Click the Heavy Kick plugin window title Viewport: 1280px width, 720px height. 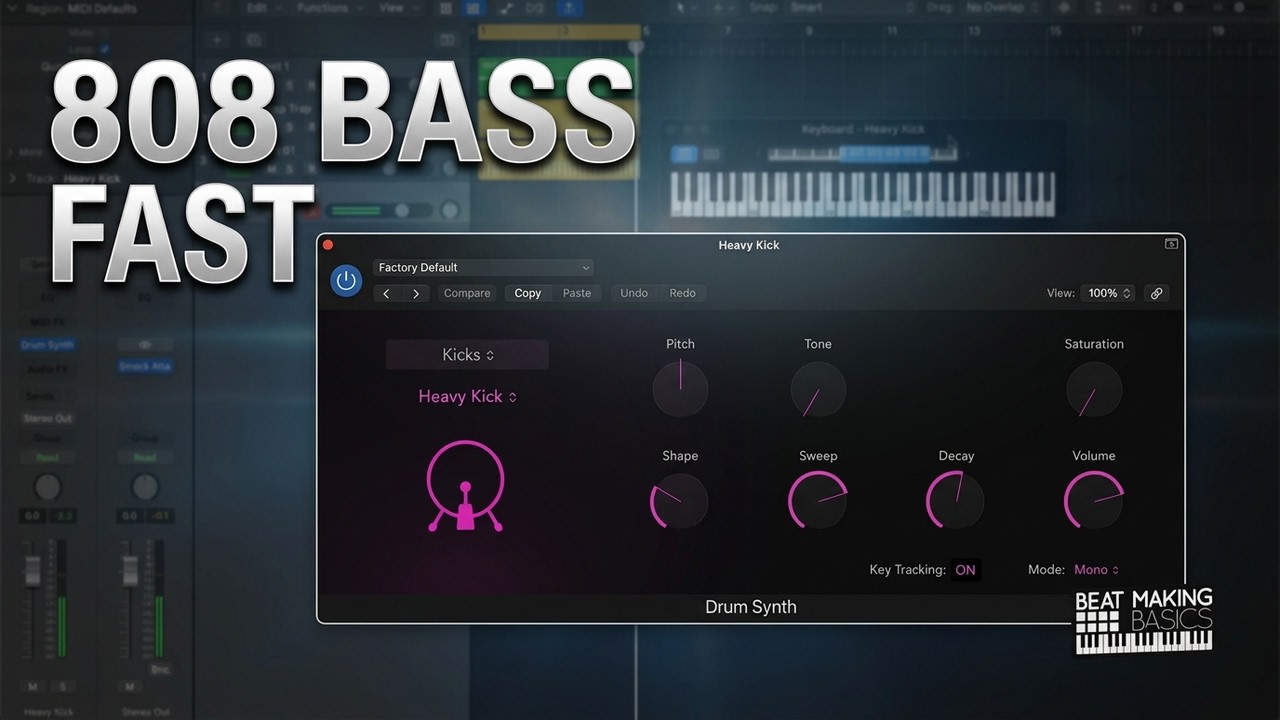(x=749, y=245)
